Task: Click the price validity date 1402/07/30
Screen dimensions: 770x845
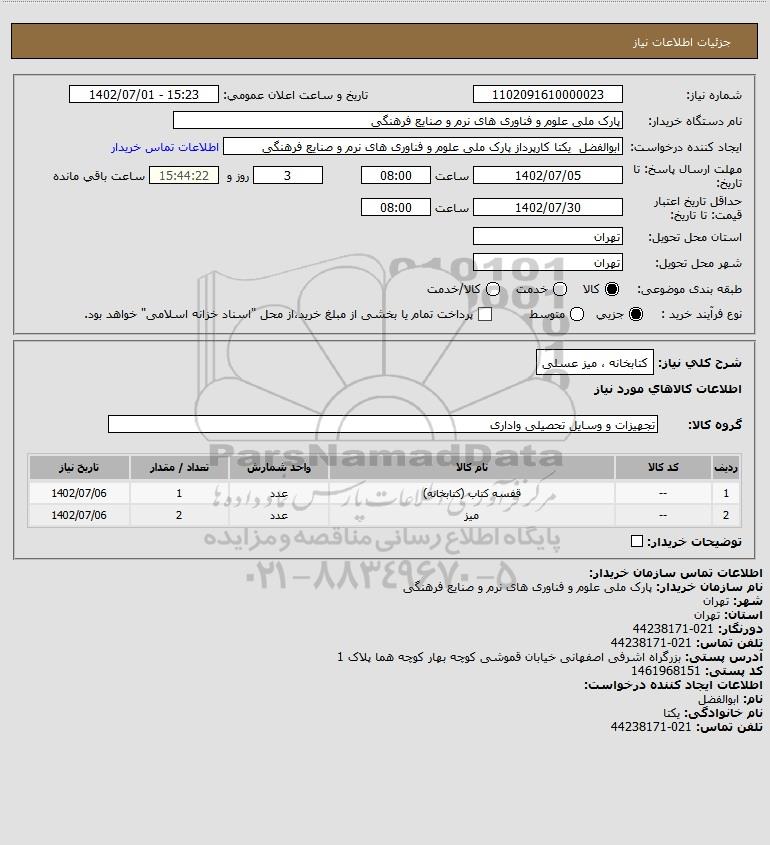Action: (x=547, y=207)
